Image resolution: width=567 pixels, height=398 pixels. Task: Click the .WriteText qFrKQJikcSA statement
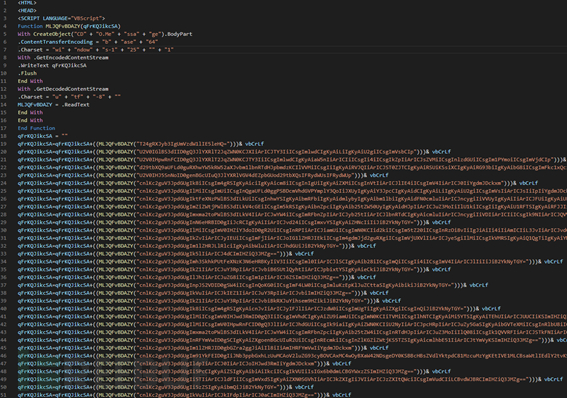point(52,65)
